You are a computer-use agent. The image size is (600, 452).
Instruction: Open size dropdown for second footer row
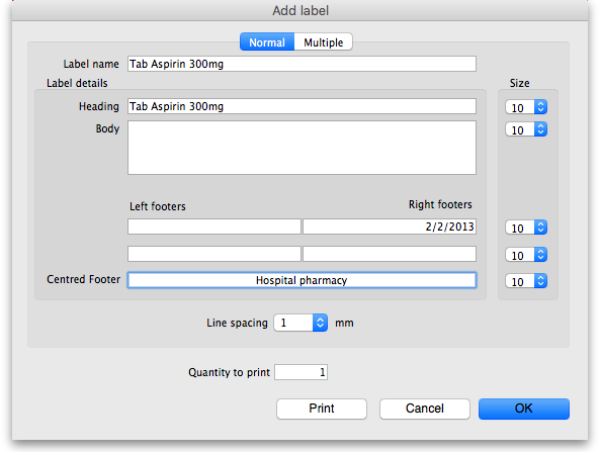click(527, 255)
